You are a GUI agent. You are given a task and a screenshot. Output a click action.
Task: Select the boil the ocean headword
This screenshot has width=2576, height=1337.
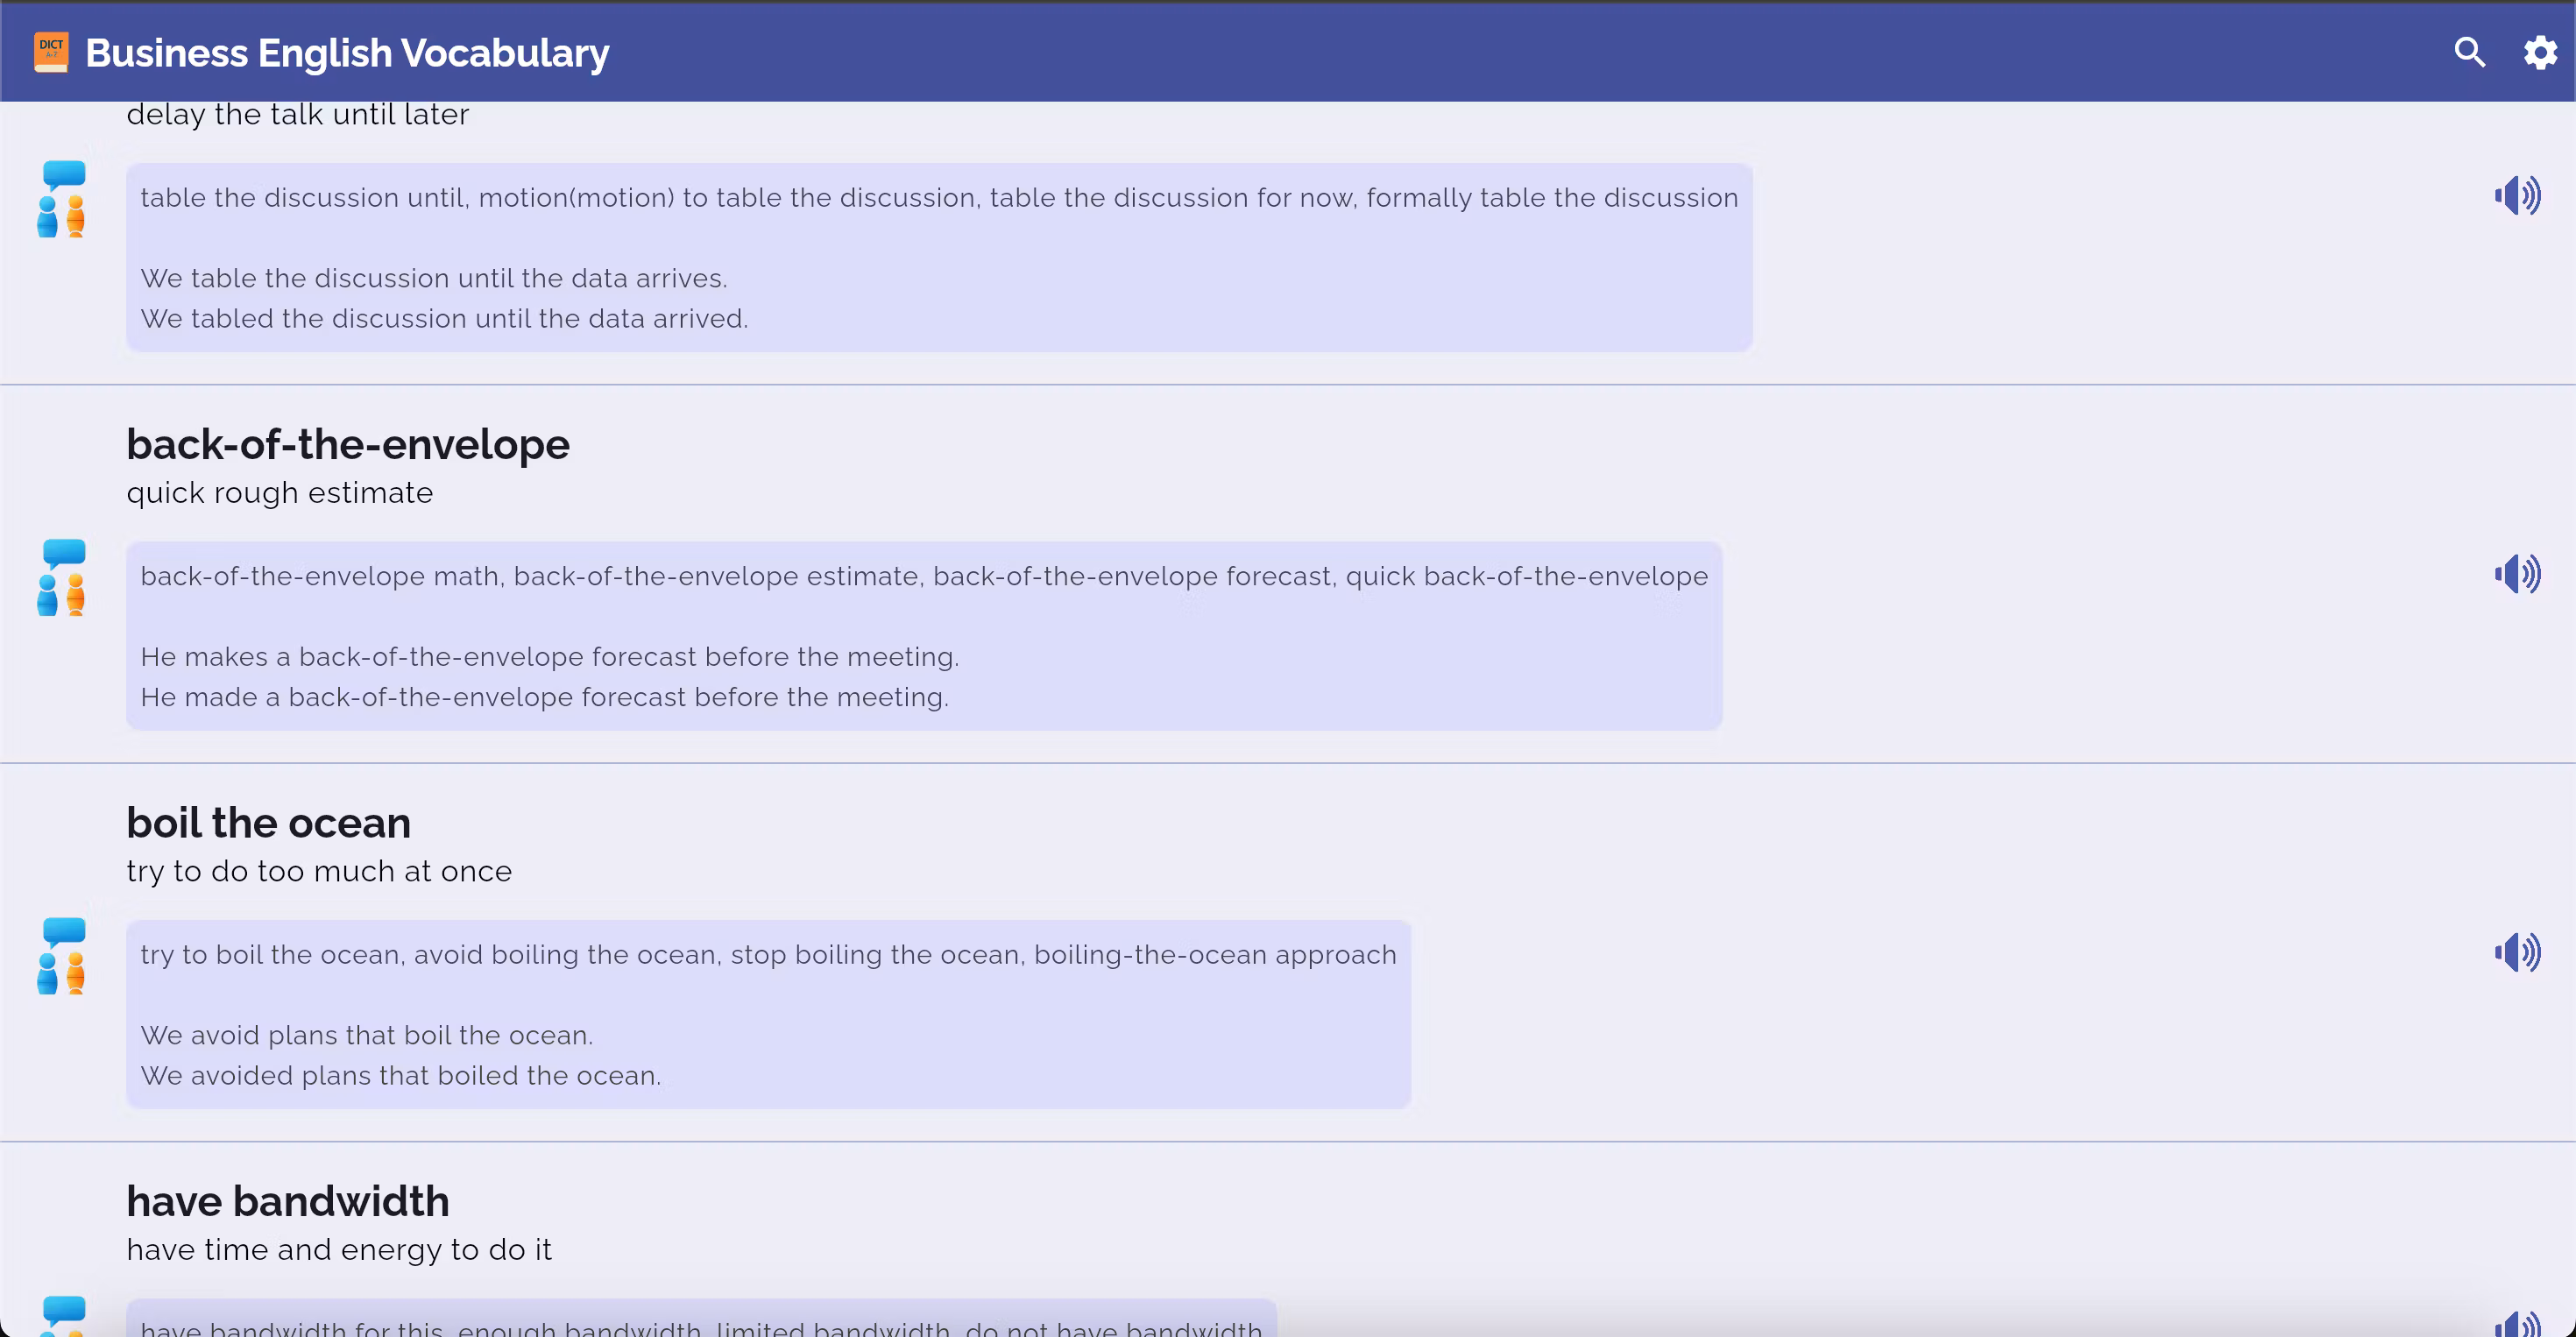click(269, 823)
